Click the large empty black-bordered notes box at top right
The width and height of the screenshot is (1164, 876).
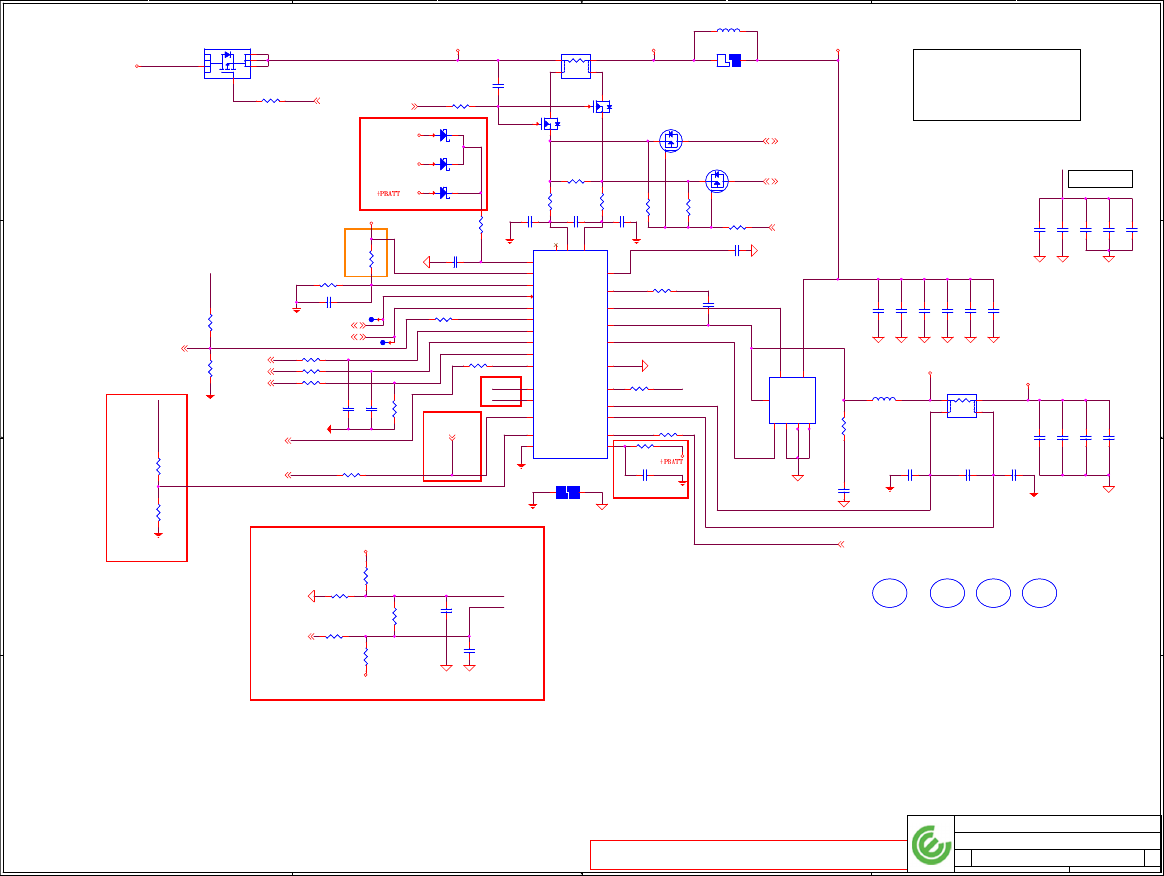(996, 85)
